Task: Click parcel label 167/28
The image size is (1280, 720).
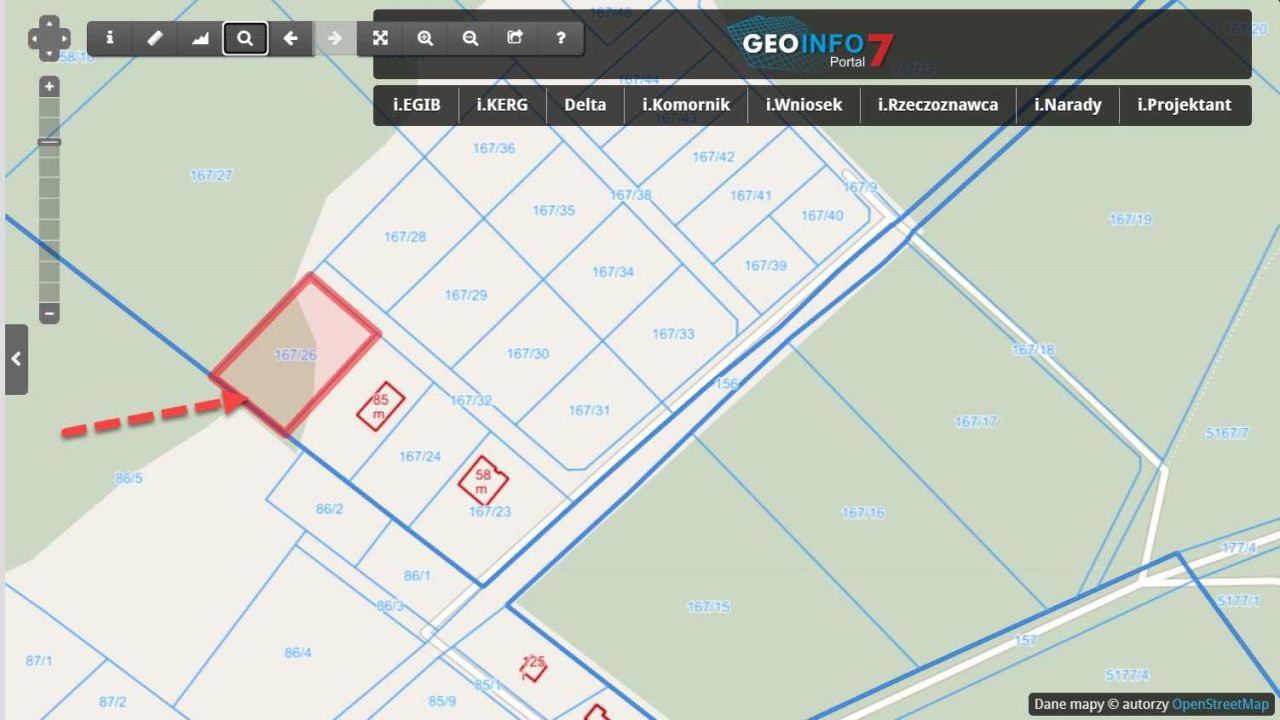Action: click(x=404, y=237)
